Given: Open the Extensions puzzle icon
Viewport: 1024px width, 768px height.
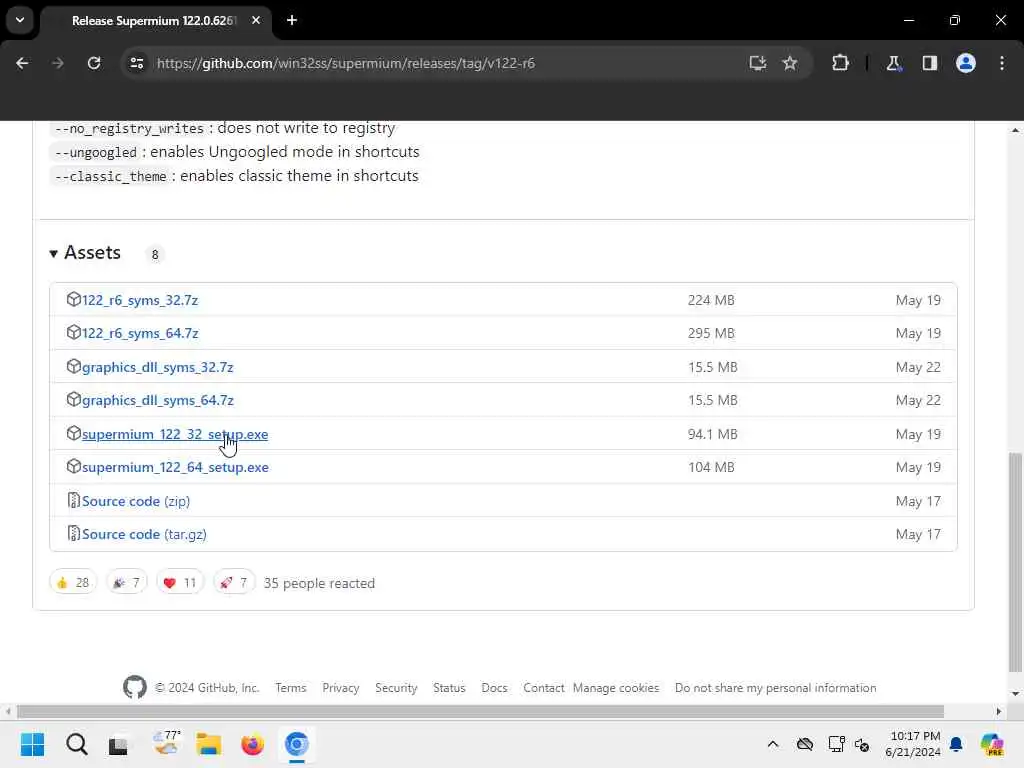Looking at the screenshot, I should tap(840, 63).
